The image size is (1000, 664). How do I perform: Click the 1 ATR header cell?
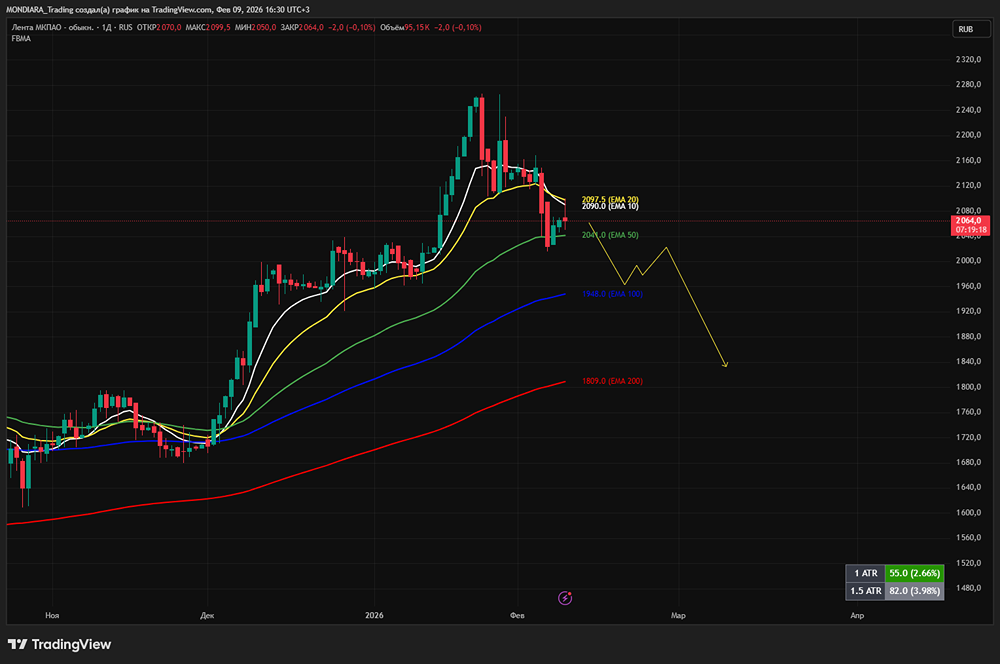865,573
